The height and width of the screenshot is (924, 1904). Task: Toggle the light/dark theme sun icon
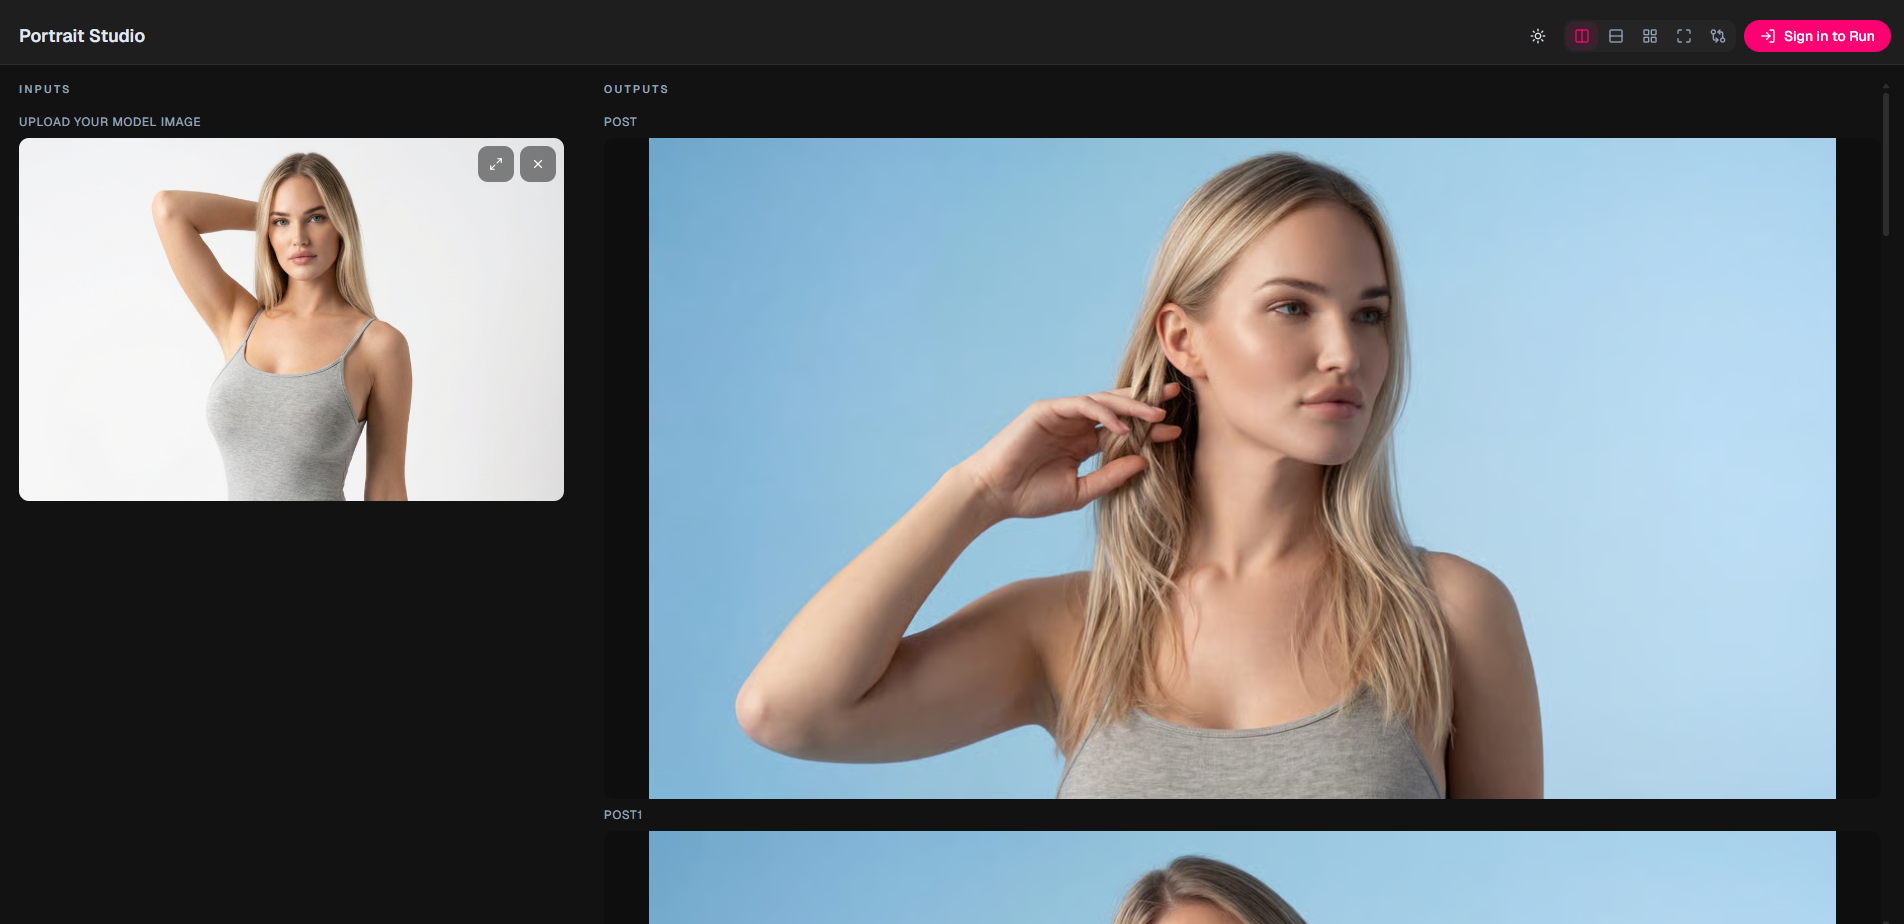click(1538, 36)
